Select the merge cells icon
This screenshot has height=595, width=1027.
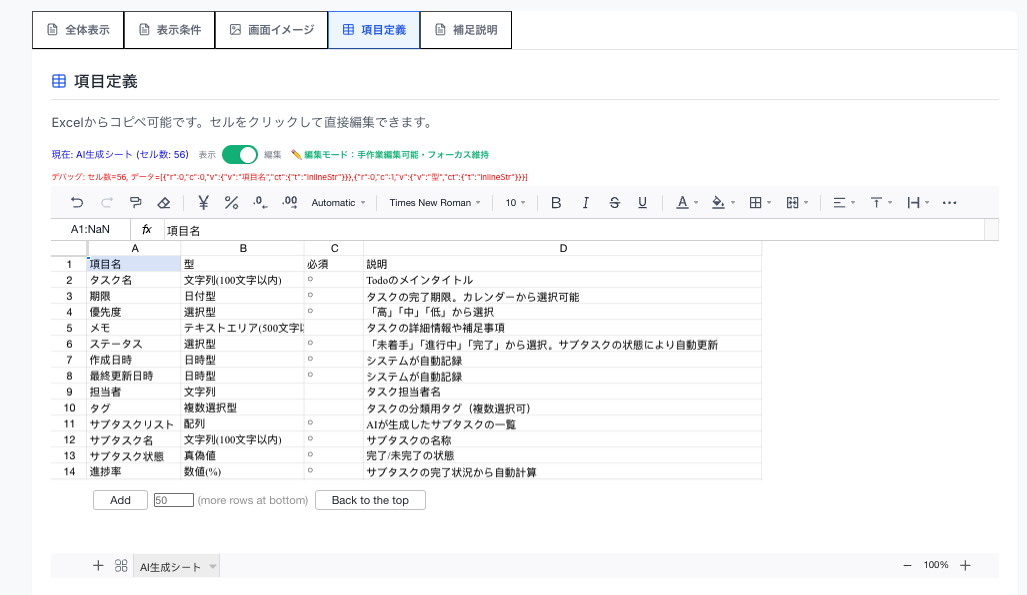pyautogui.click(x=793, y=203)
